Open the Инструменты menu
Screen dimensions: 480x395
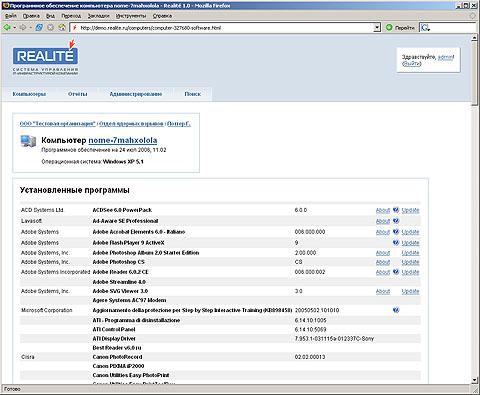pos(131,16)
